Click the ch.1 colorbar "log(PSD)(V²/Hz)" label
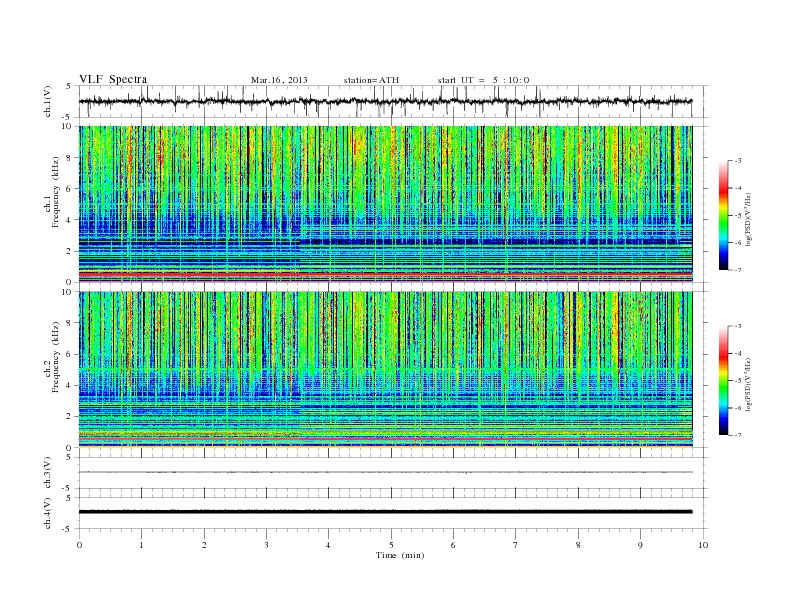This screenshot has height=612, width=792. (749, 220)
